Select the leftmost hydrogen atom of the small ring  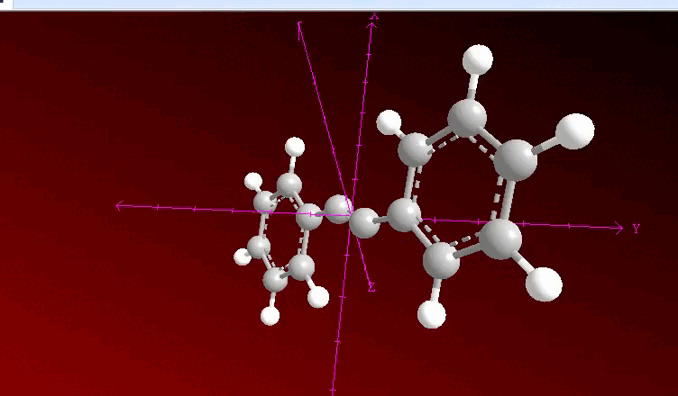(x=242, y=257)
